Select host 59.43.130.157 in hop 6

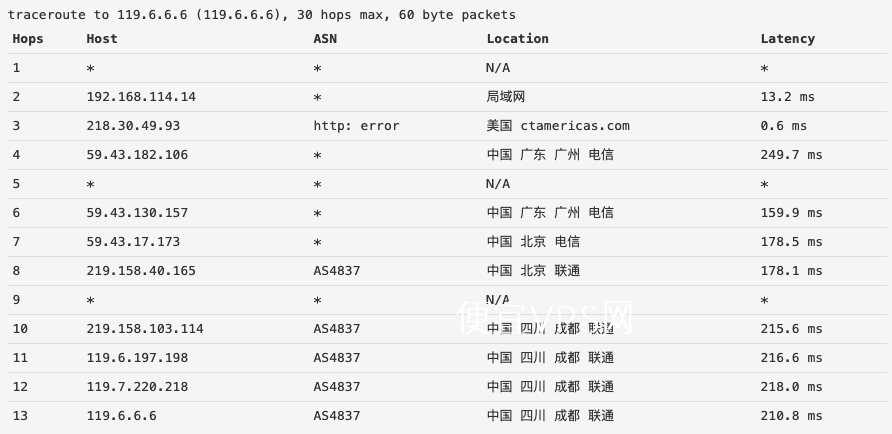pyautogui.click(x=137, y=213)
